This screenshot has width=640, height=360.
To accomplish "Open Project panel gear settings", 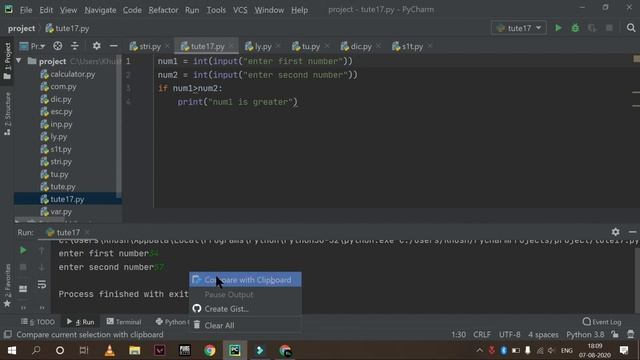I will click(x=96, y=46).
